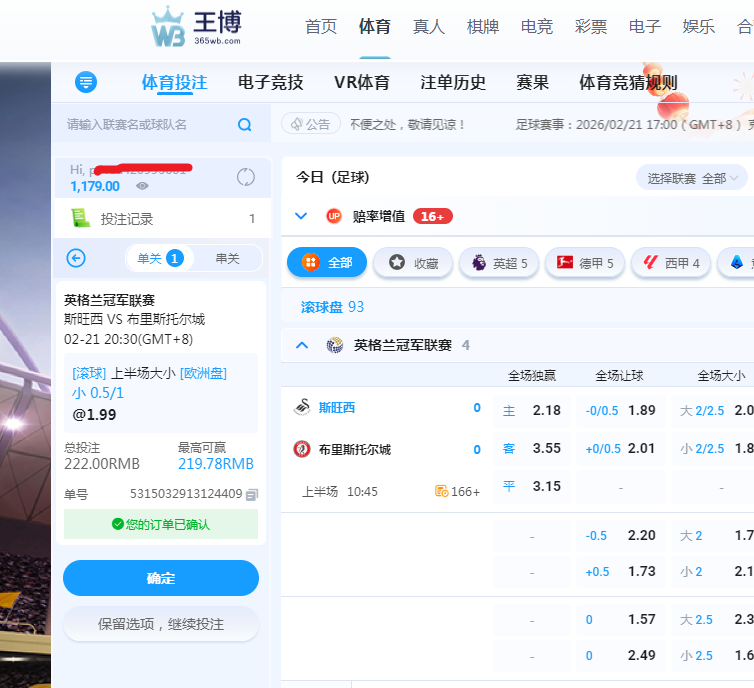Collapse the 赔率增值 section
Viewport: 754px width, 688px height.
(x=302, y=216)
